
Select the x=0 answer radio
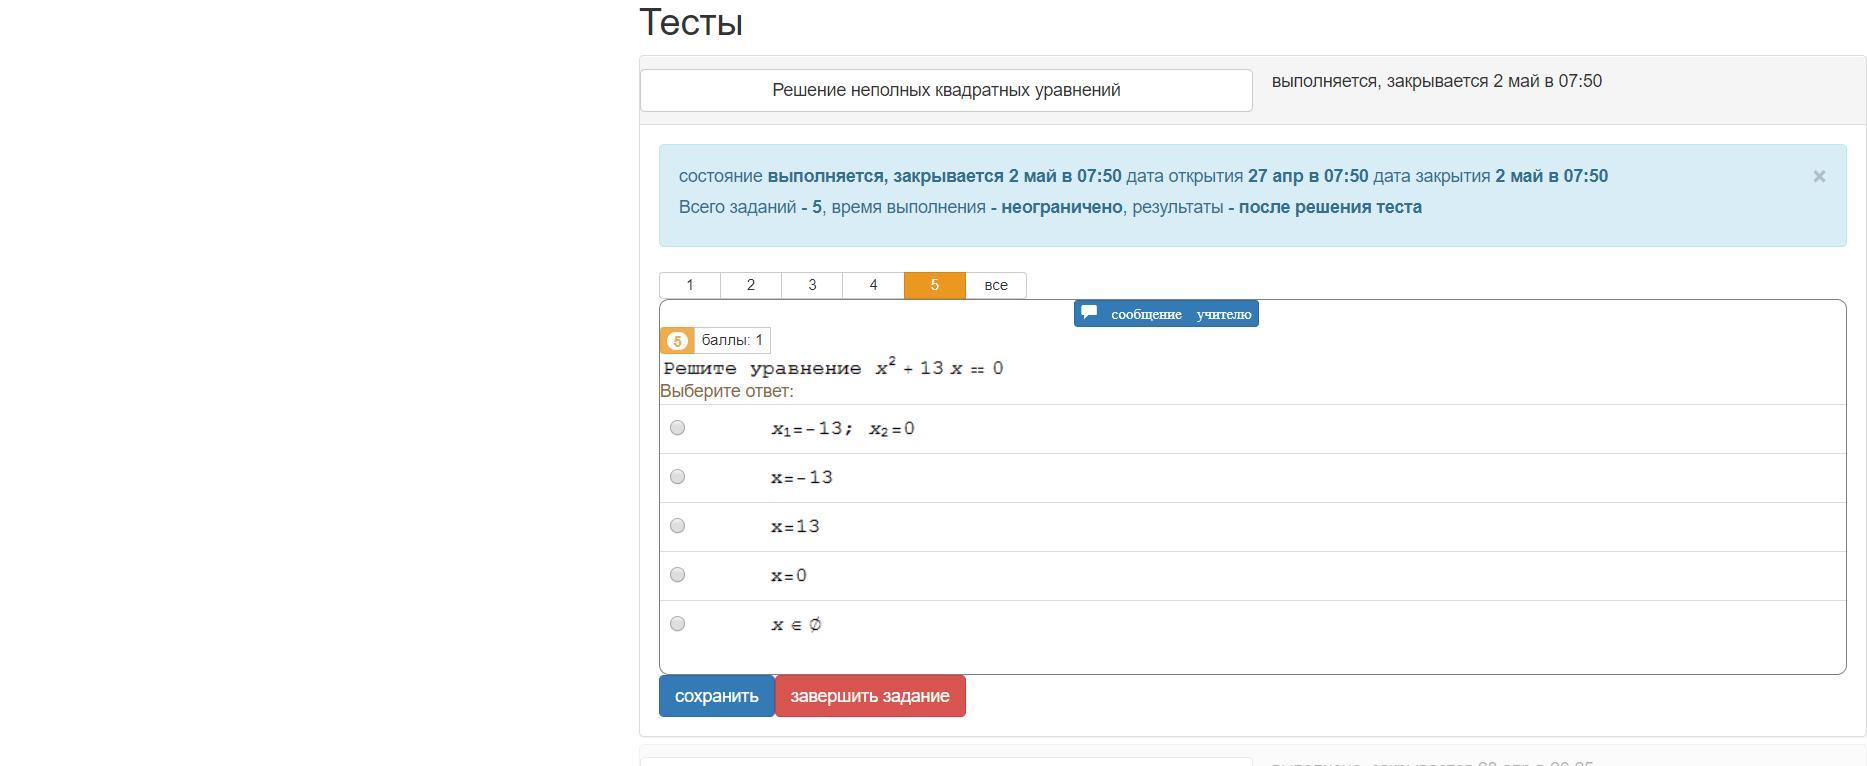click(x=678, y=575)
